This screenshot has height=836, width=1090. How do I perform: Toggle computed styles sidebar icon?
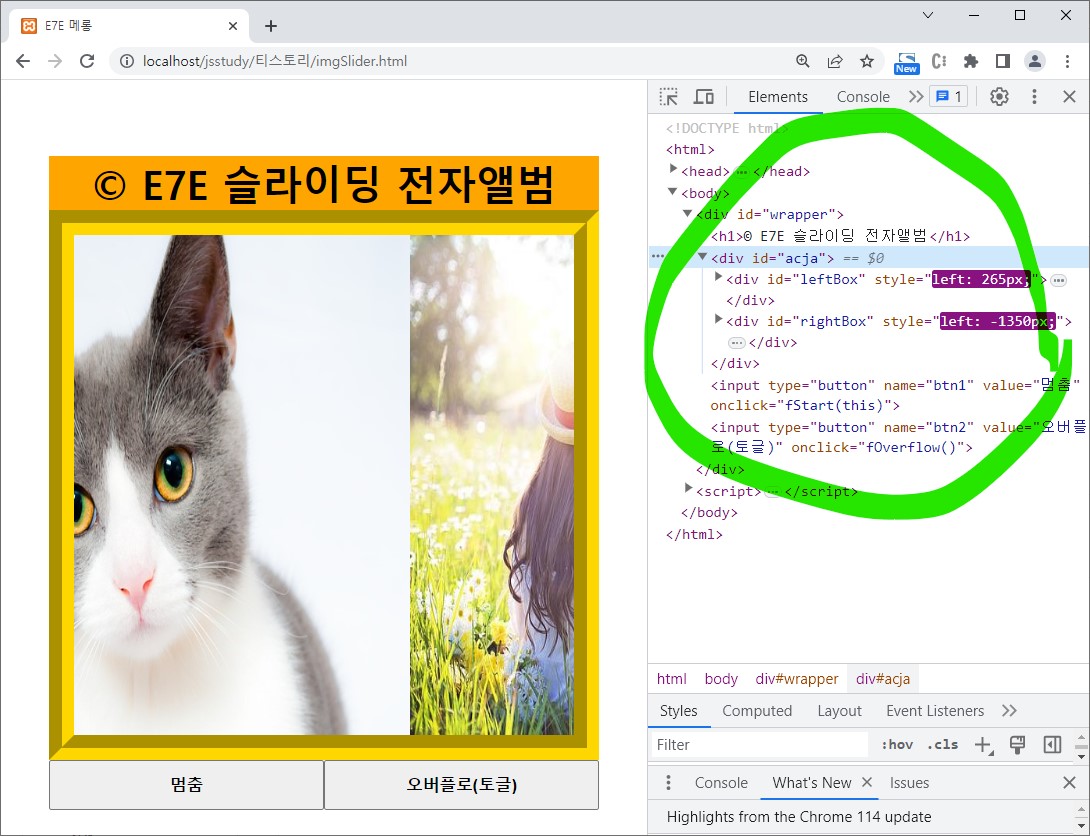[1052, 744]
